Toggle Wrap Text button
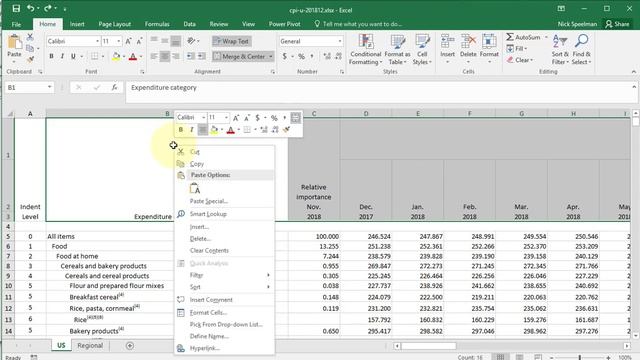640x360 pixels. [231, 41]
